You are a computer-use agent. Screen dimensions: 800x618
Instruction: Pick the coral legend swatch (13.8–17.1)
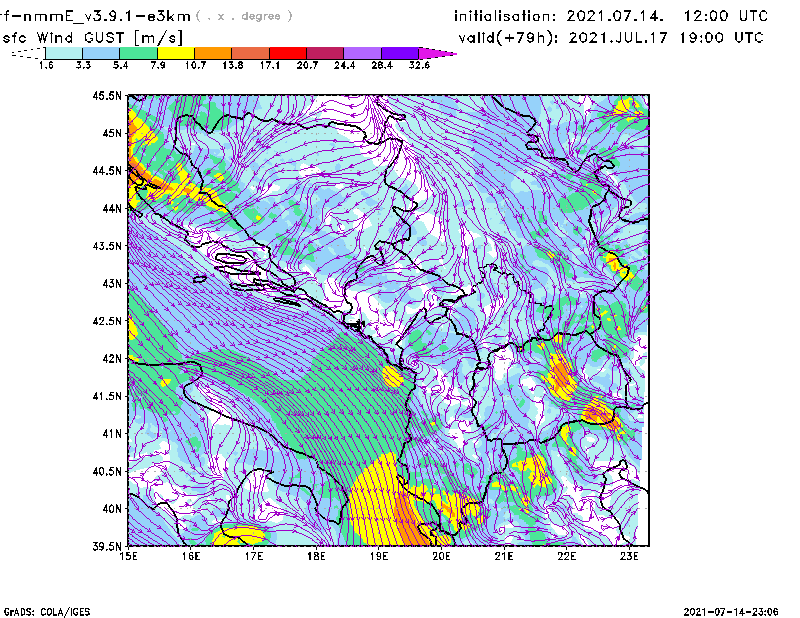(251, 53)
